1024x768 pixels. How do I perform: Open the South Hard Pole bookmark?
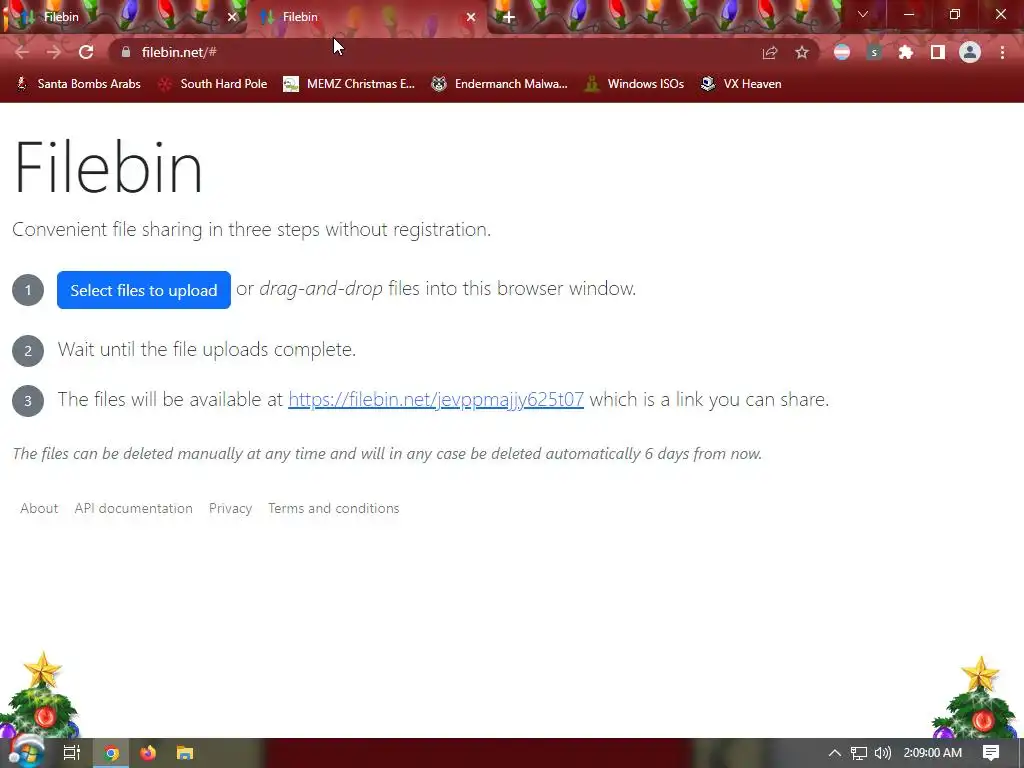(213, 84)
